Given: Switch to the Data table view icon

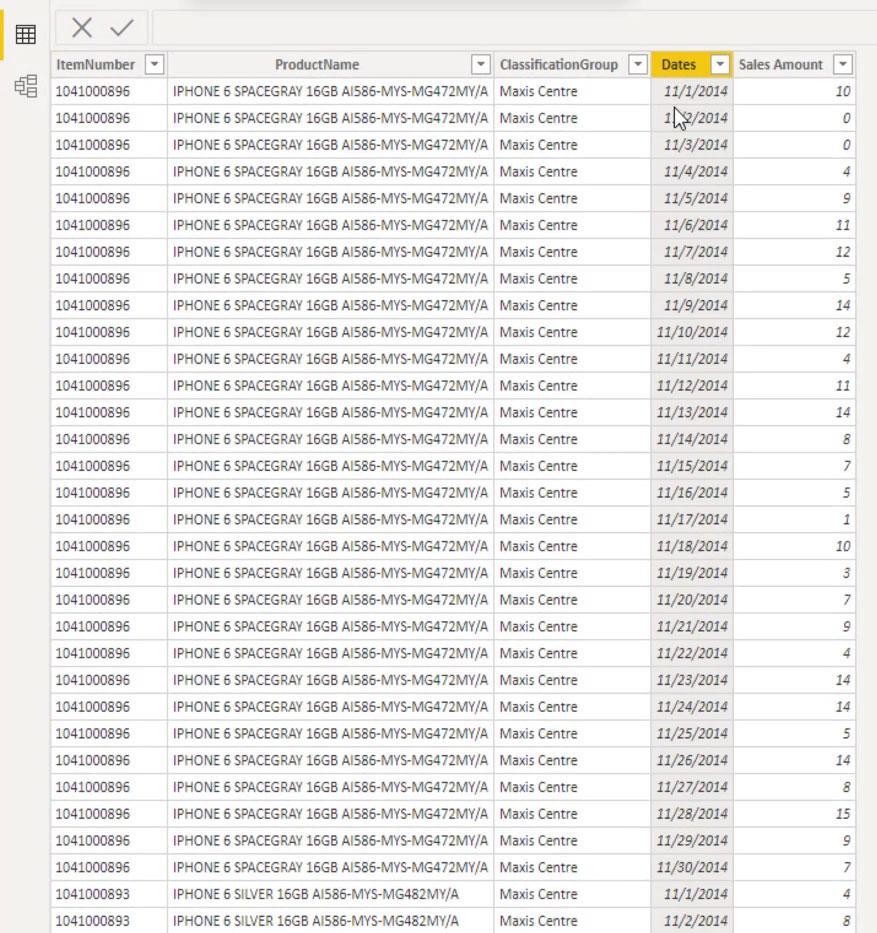Looking at the screenshot, I should click(26, 35).
